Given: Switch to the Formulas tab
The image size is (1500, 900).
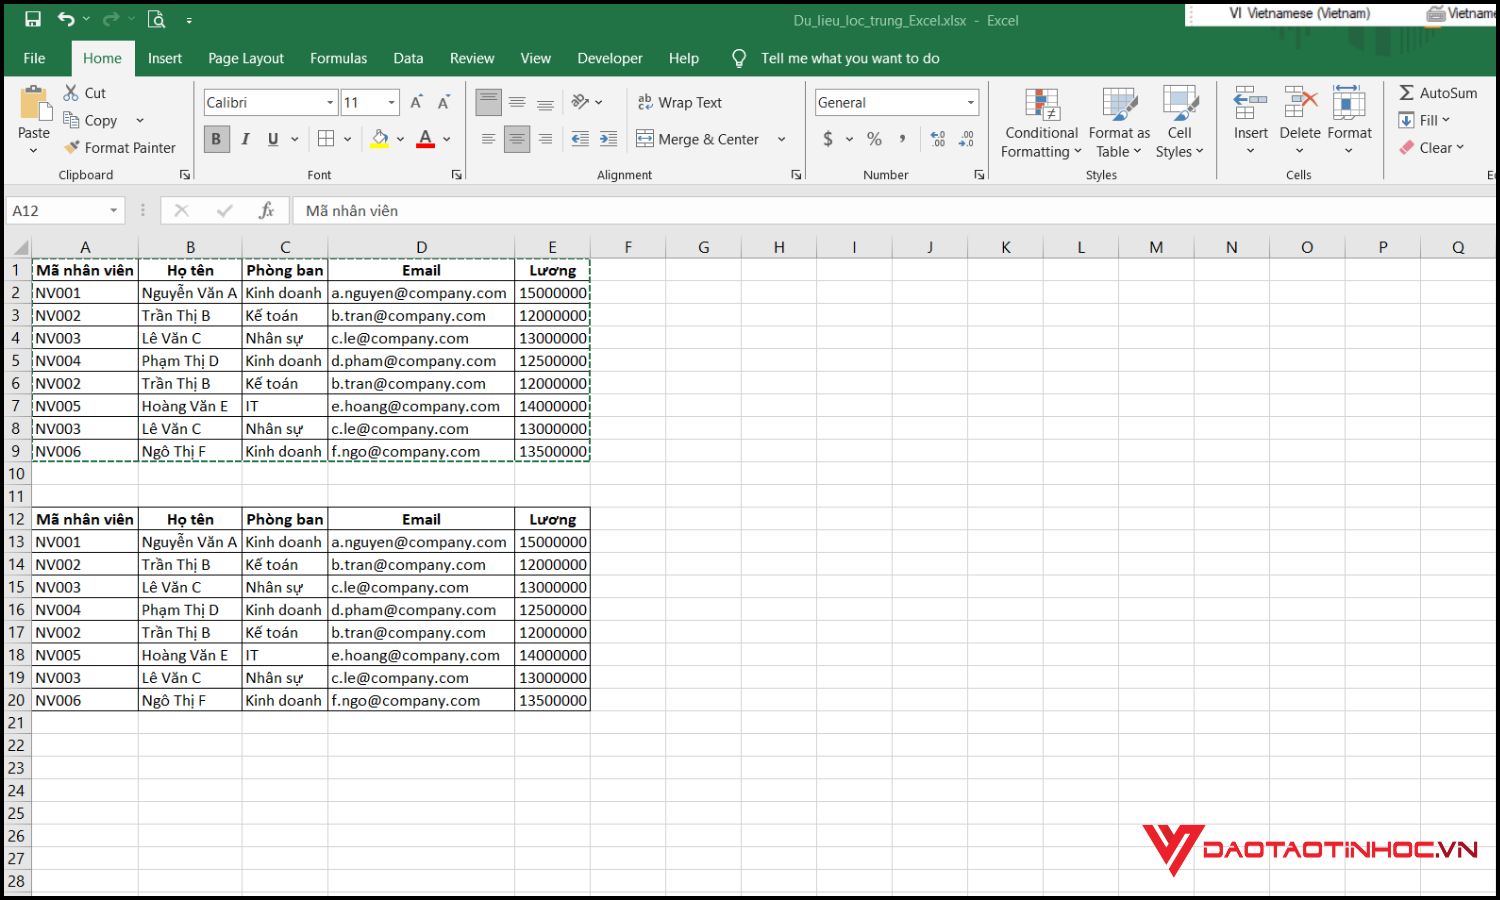Looking at the screenshot, I should point(338,58).
